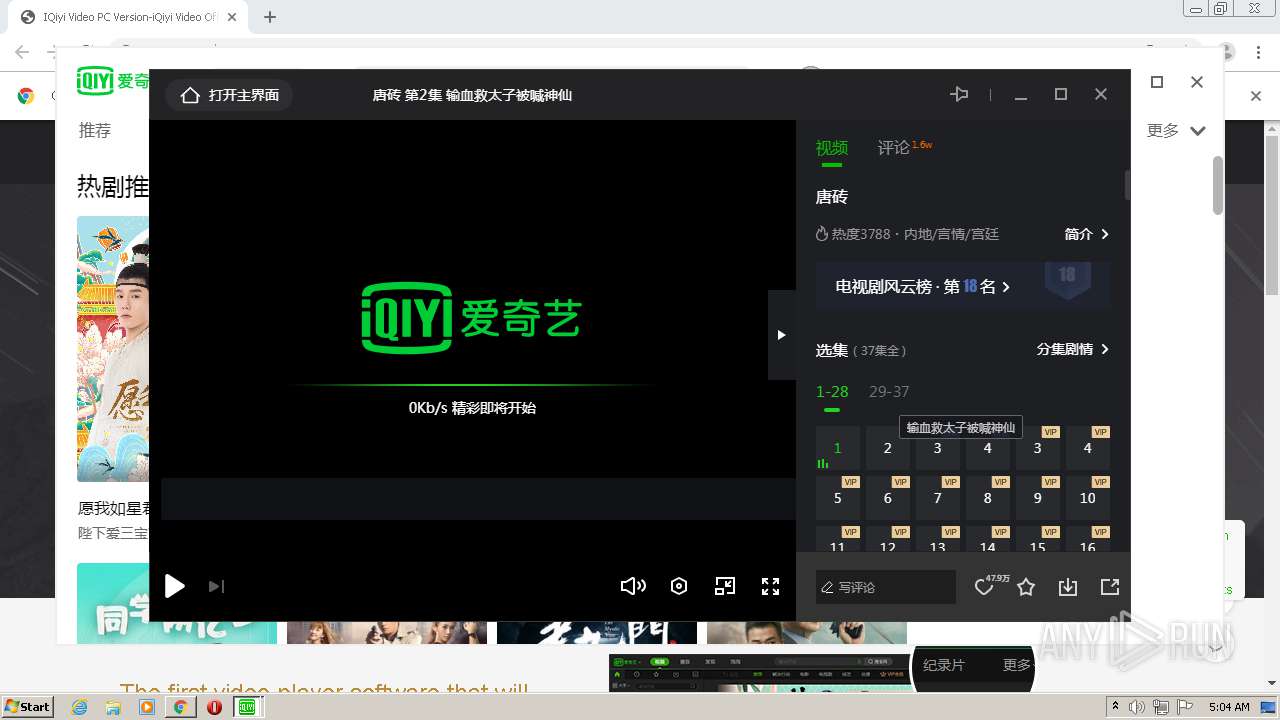Skip to the next episode
This screenshot has width=1280, height=720.
216,587
